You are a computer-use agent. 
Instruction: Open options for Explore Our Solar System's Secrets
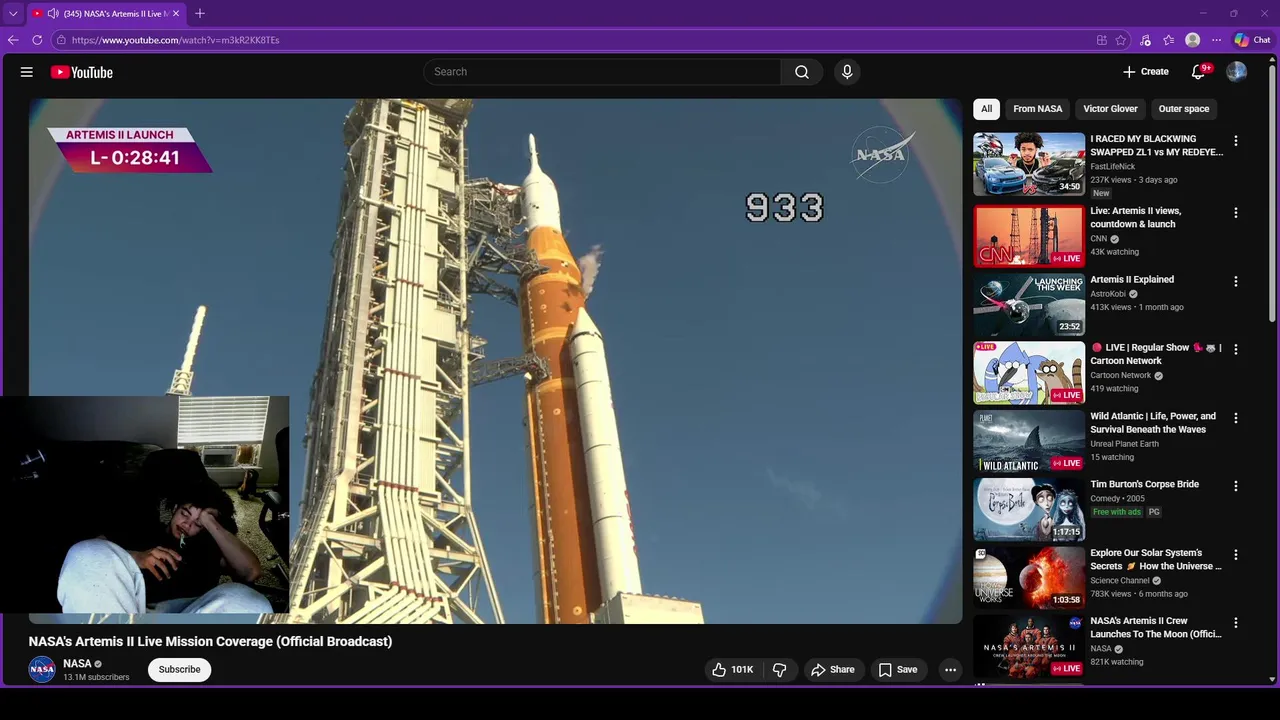pos(1236,555)
